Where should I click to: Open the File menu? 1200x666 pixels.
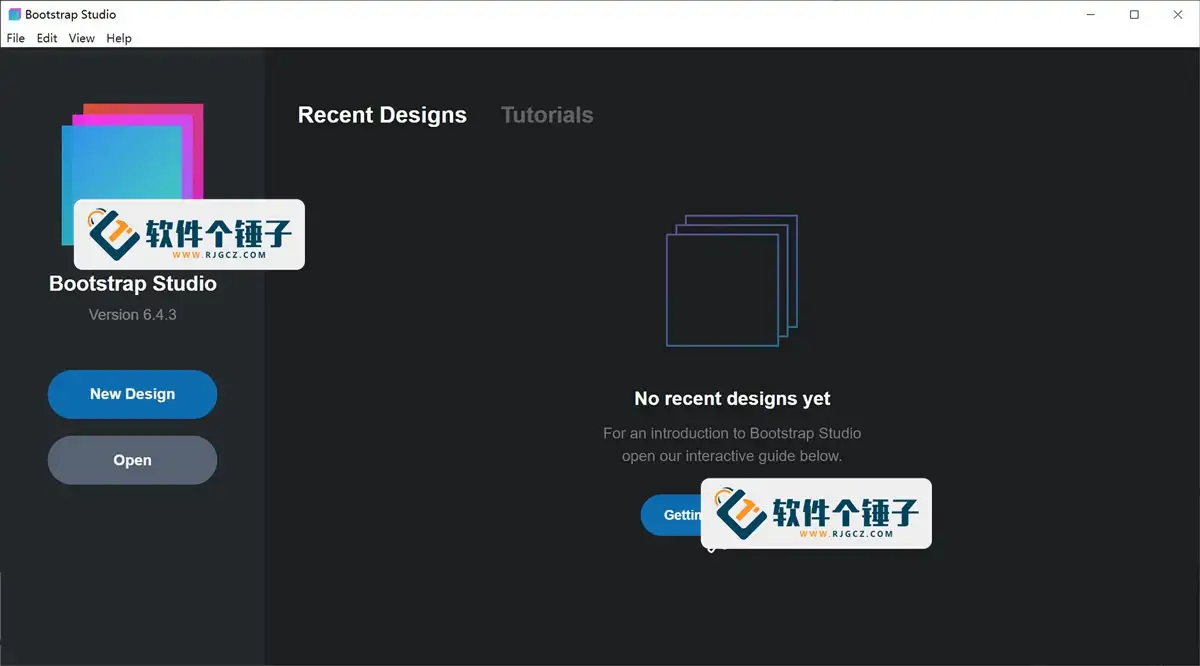(16, 38)
